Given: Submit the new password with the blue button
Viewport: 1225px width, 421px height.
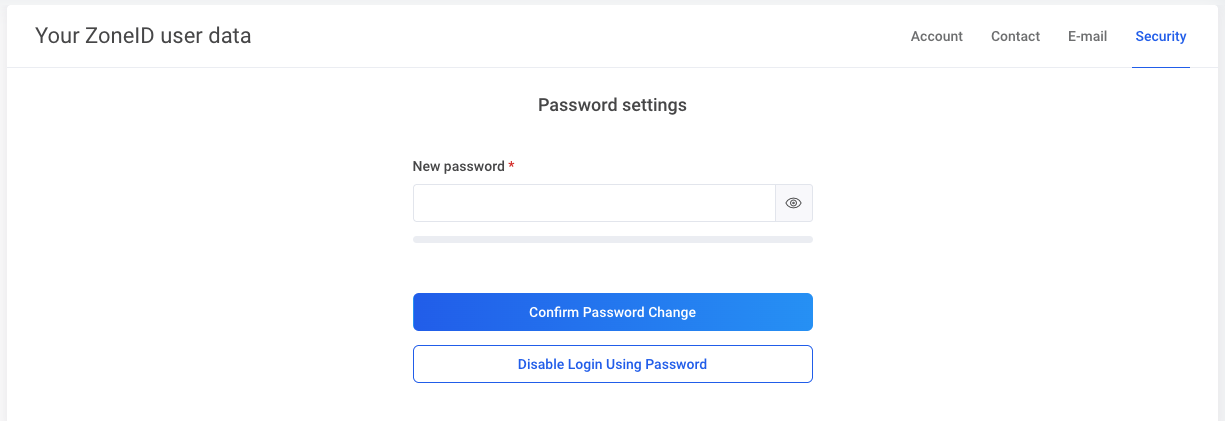Looking at the screenshot, I should (612, 312).
